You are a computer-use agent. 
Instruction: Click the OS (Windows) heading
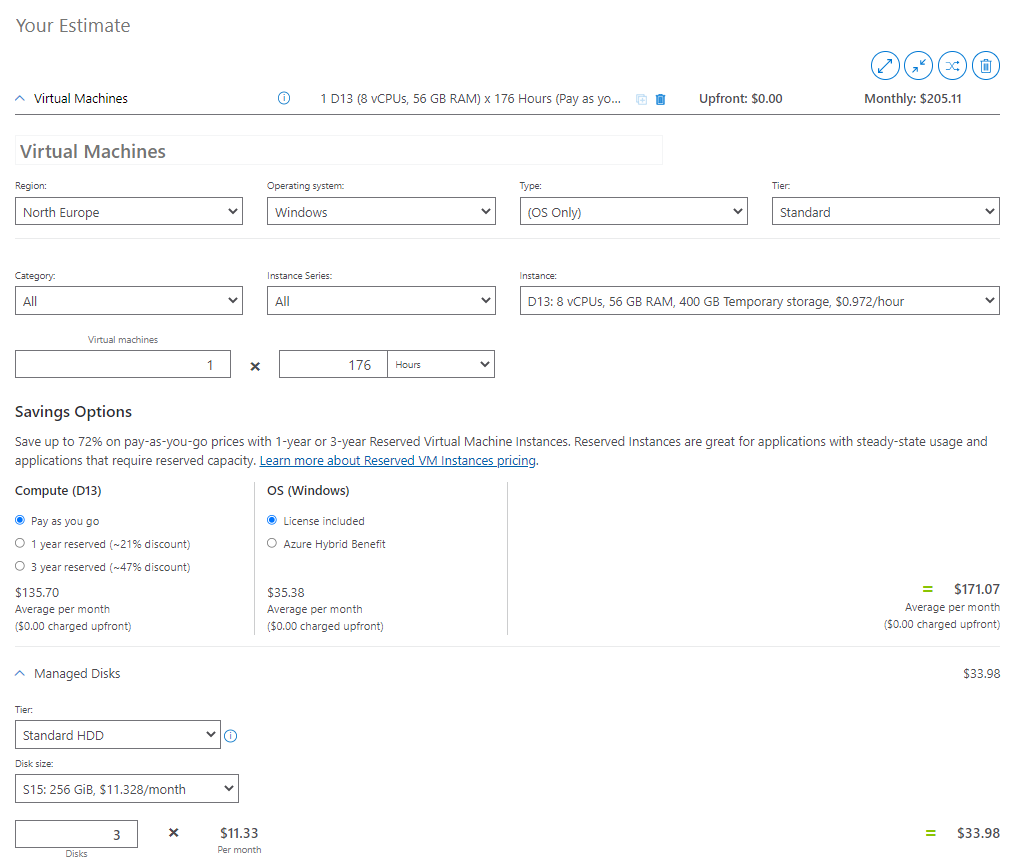coord(308,491)
